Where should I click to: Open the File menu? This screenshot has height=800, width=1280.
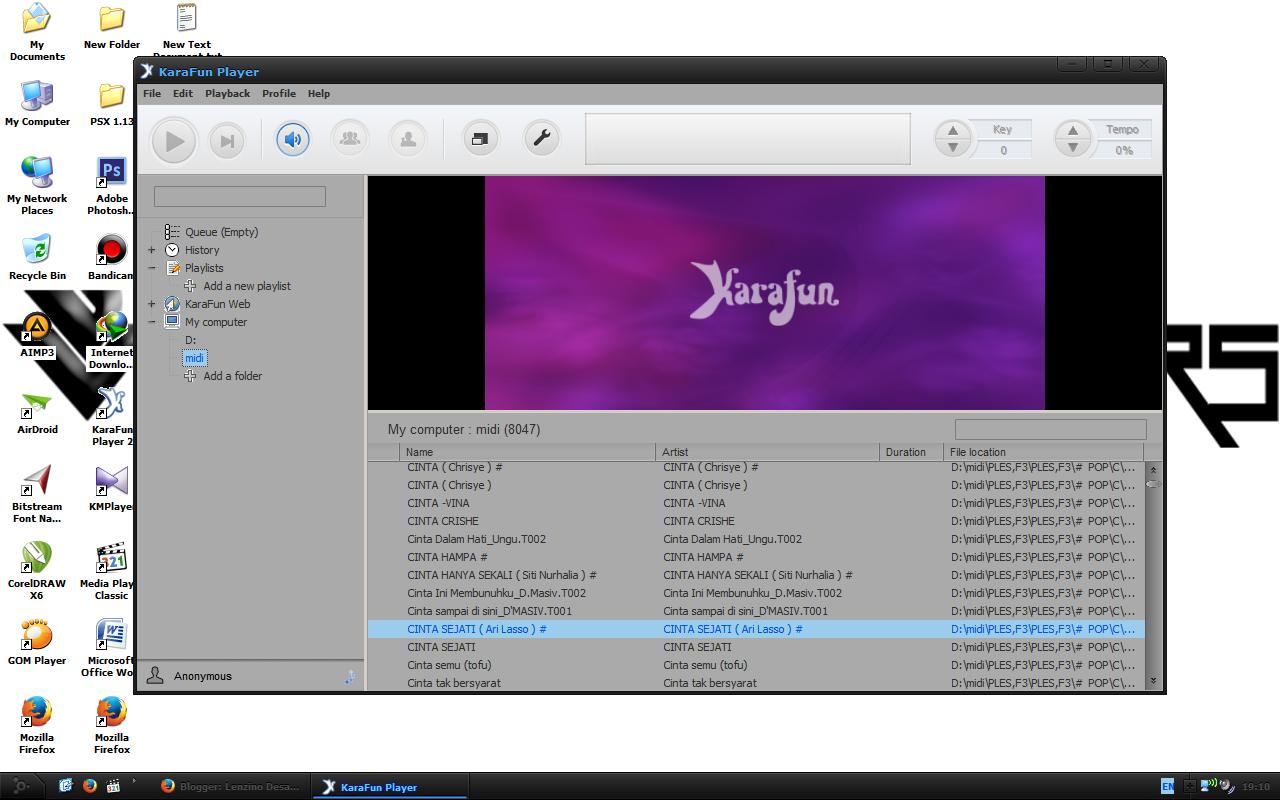point(152,93)
